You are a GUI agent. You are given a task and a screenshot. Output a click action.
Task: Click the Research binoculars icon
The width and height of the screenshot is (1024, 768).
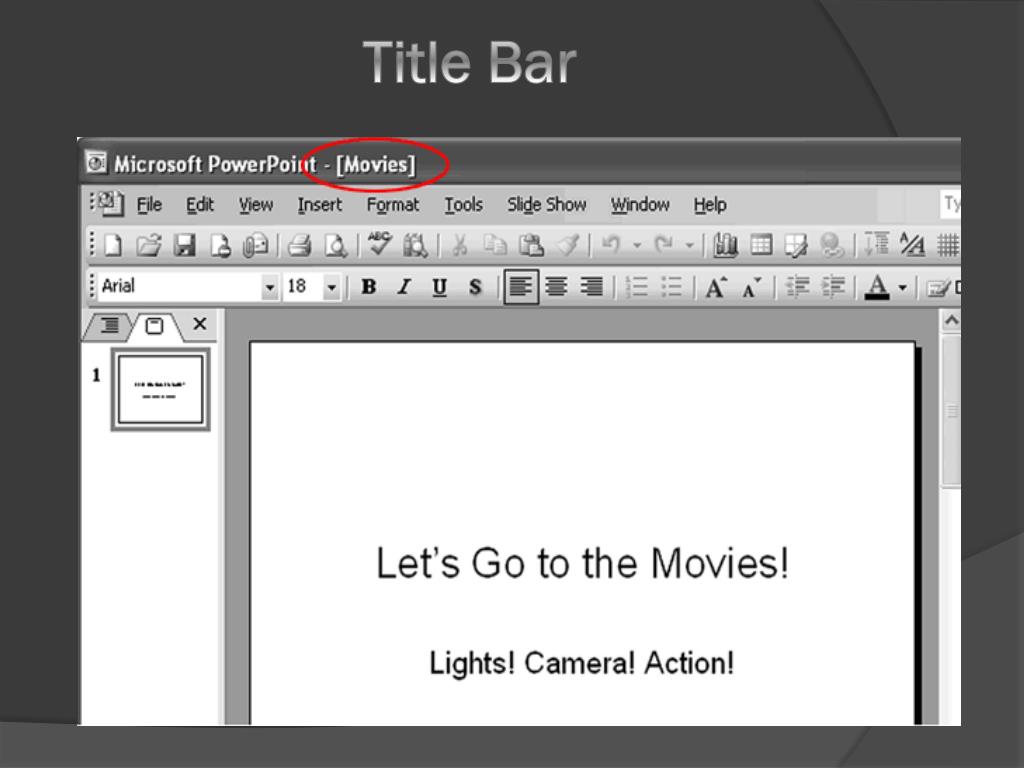coord(415,246)
